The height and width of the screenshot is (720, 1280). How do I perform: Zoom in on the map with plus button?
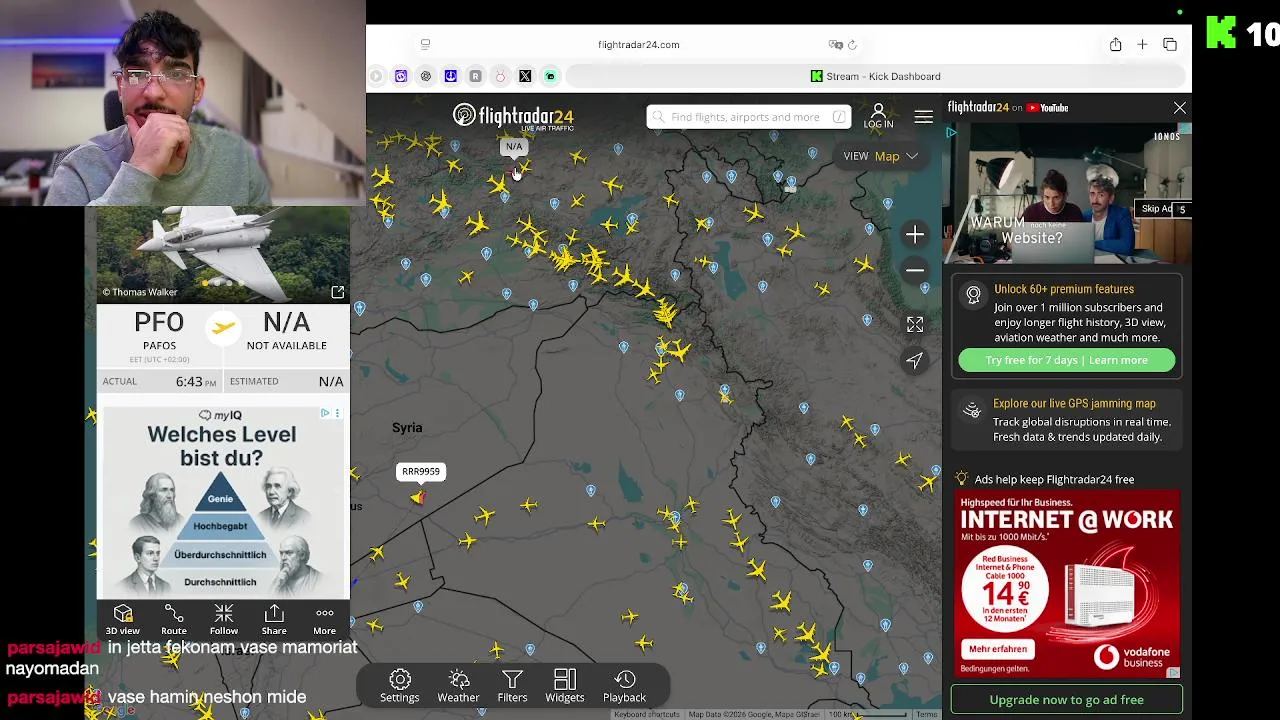tap(915, 234)
